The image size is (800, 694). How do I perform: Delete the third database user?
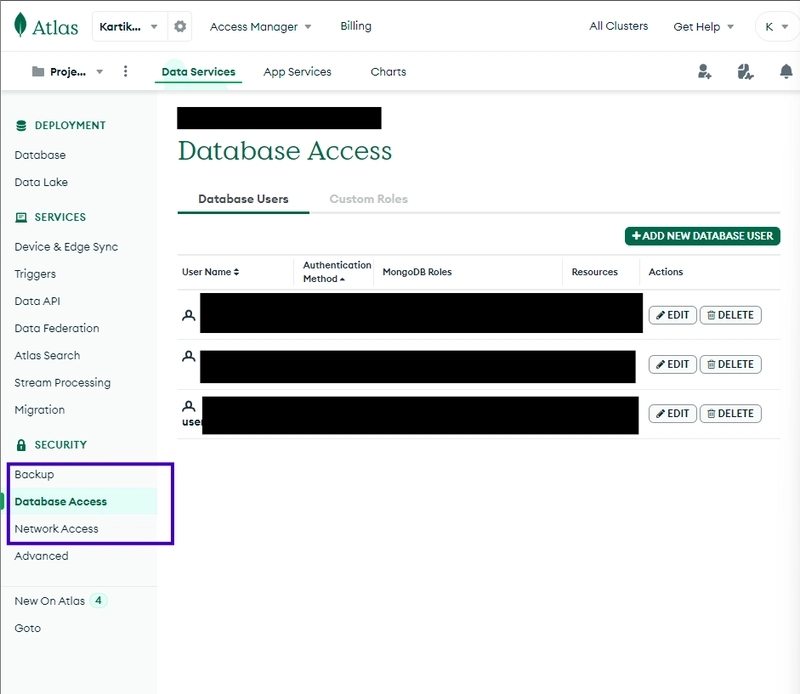click(731, 413)
